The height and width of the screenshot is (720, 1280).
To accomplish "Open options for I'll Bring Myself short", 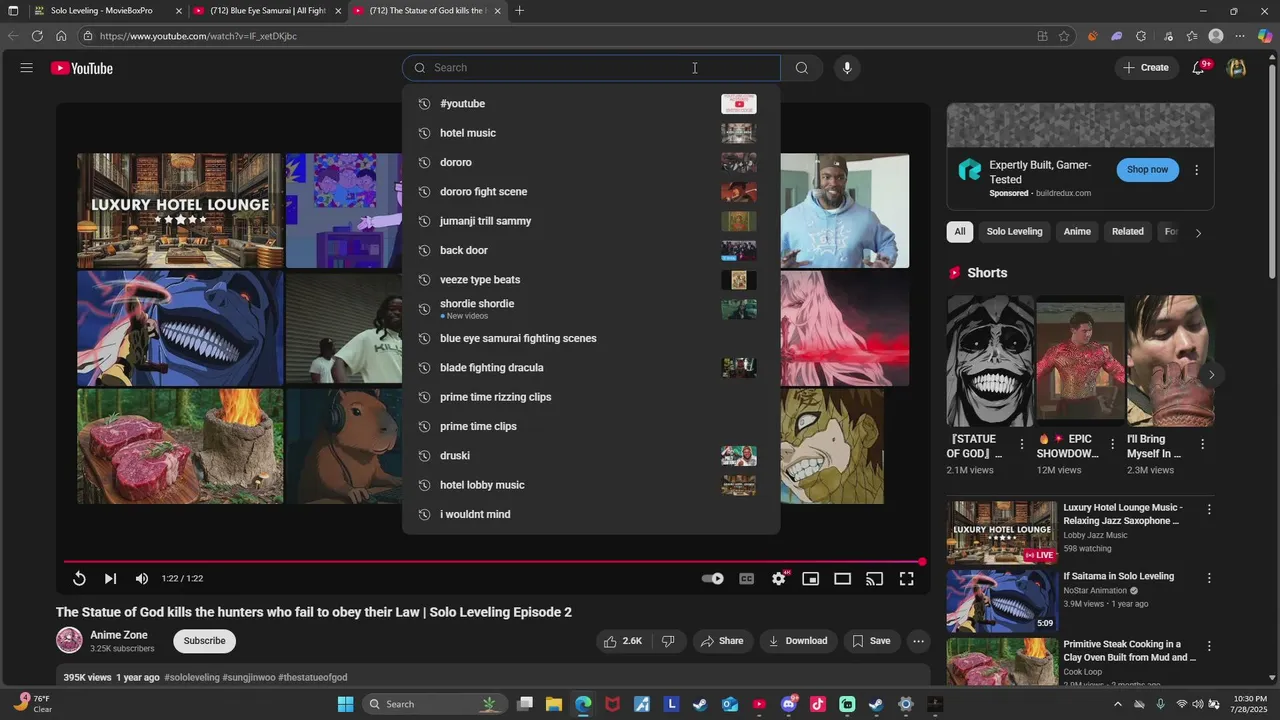I will coord(1202,444).
